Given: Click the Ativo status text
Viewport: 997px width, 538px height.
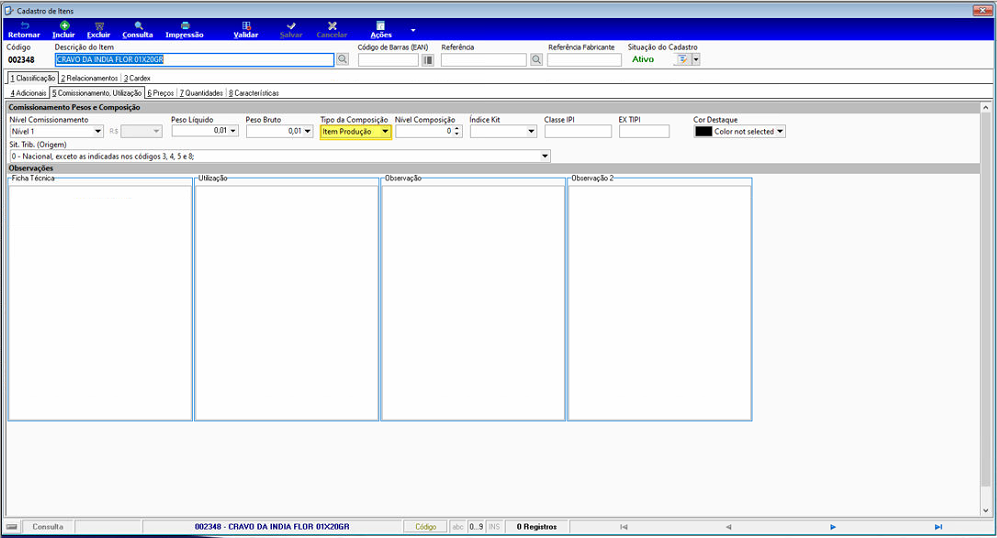Looking at the screenshot, I should point(643,59).
